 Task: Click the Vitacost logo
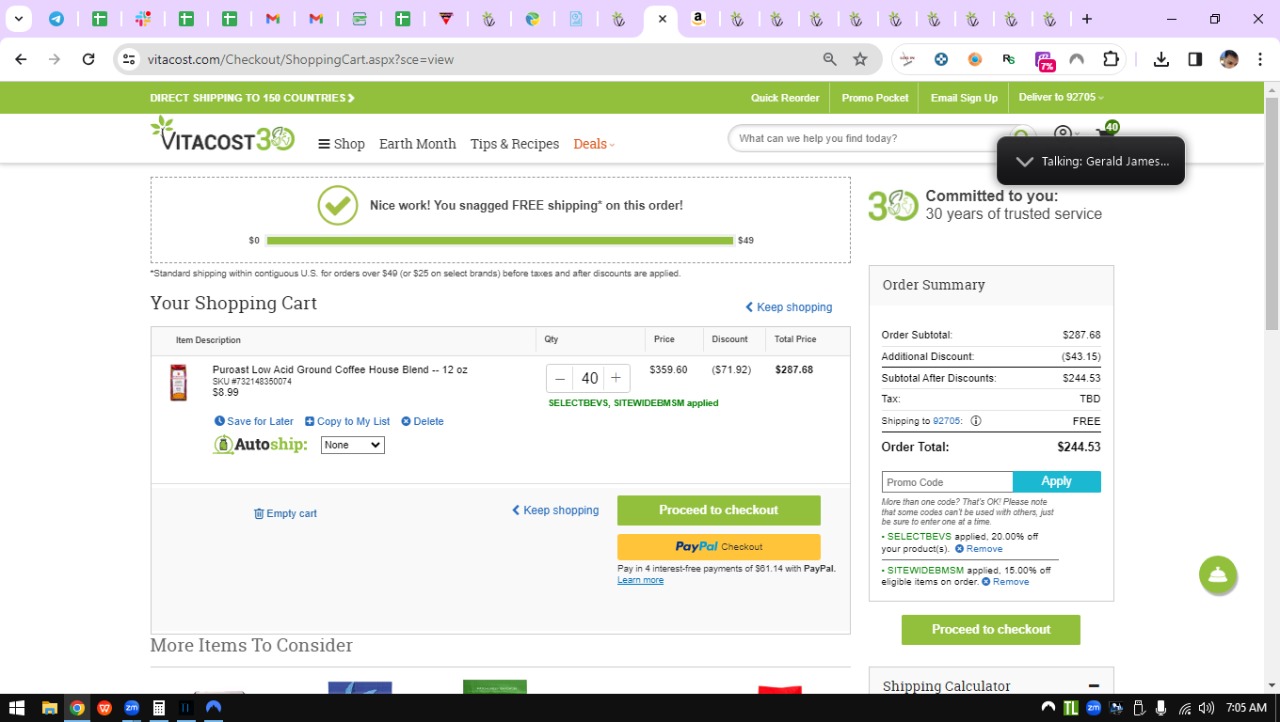pyautogui.click(x=222, y=134)
